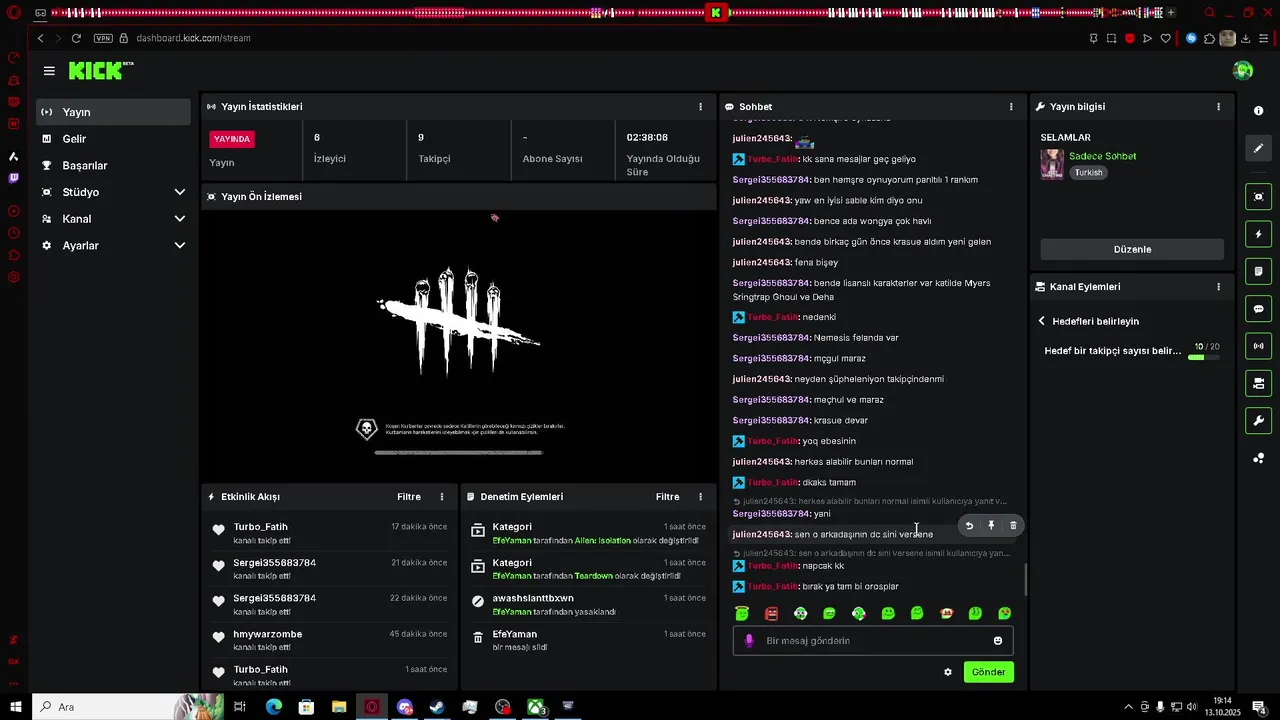Click the pencil edit icon in right toolbar
1280x720 pixels.
(x=1259, y=148)
